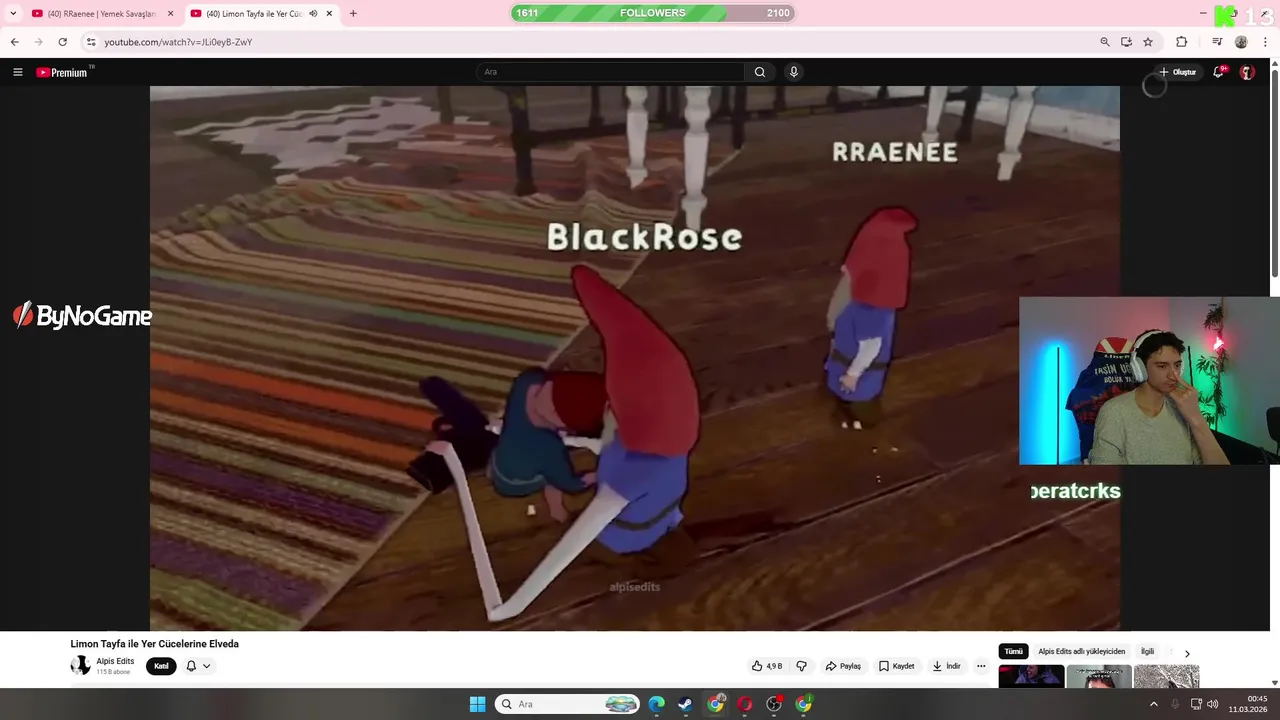
Task: Click the YouTube search magnifier button
Action: coord(760,72)
